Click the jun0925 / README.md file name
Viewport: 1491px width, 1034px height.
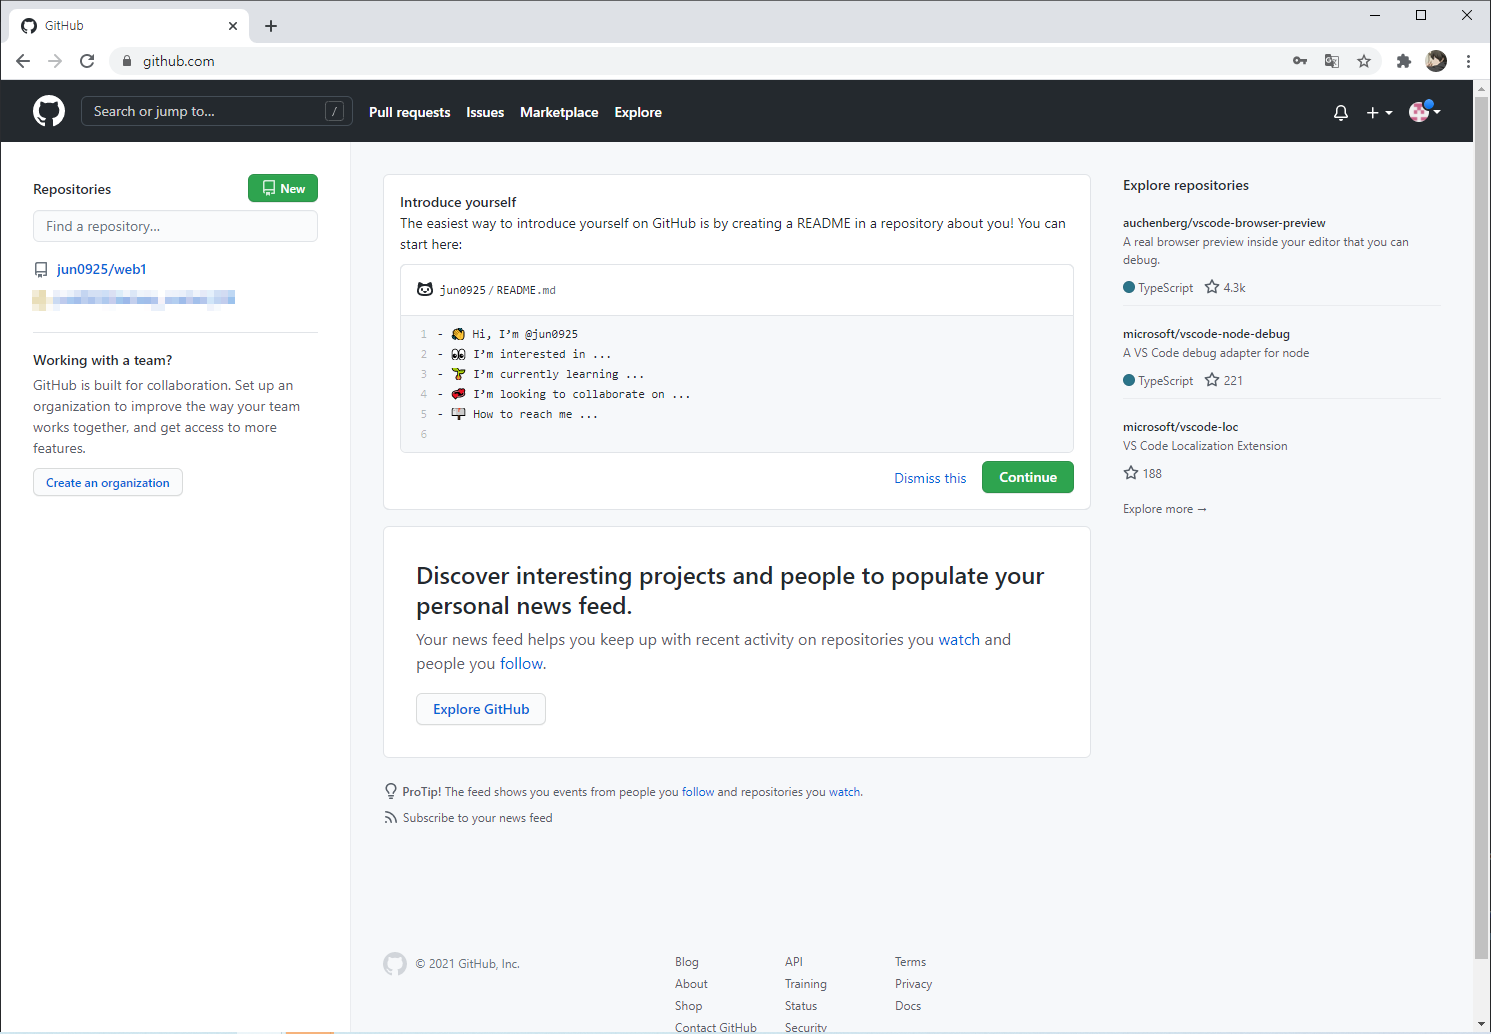pos(498,290)
